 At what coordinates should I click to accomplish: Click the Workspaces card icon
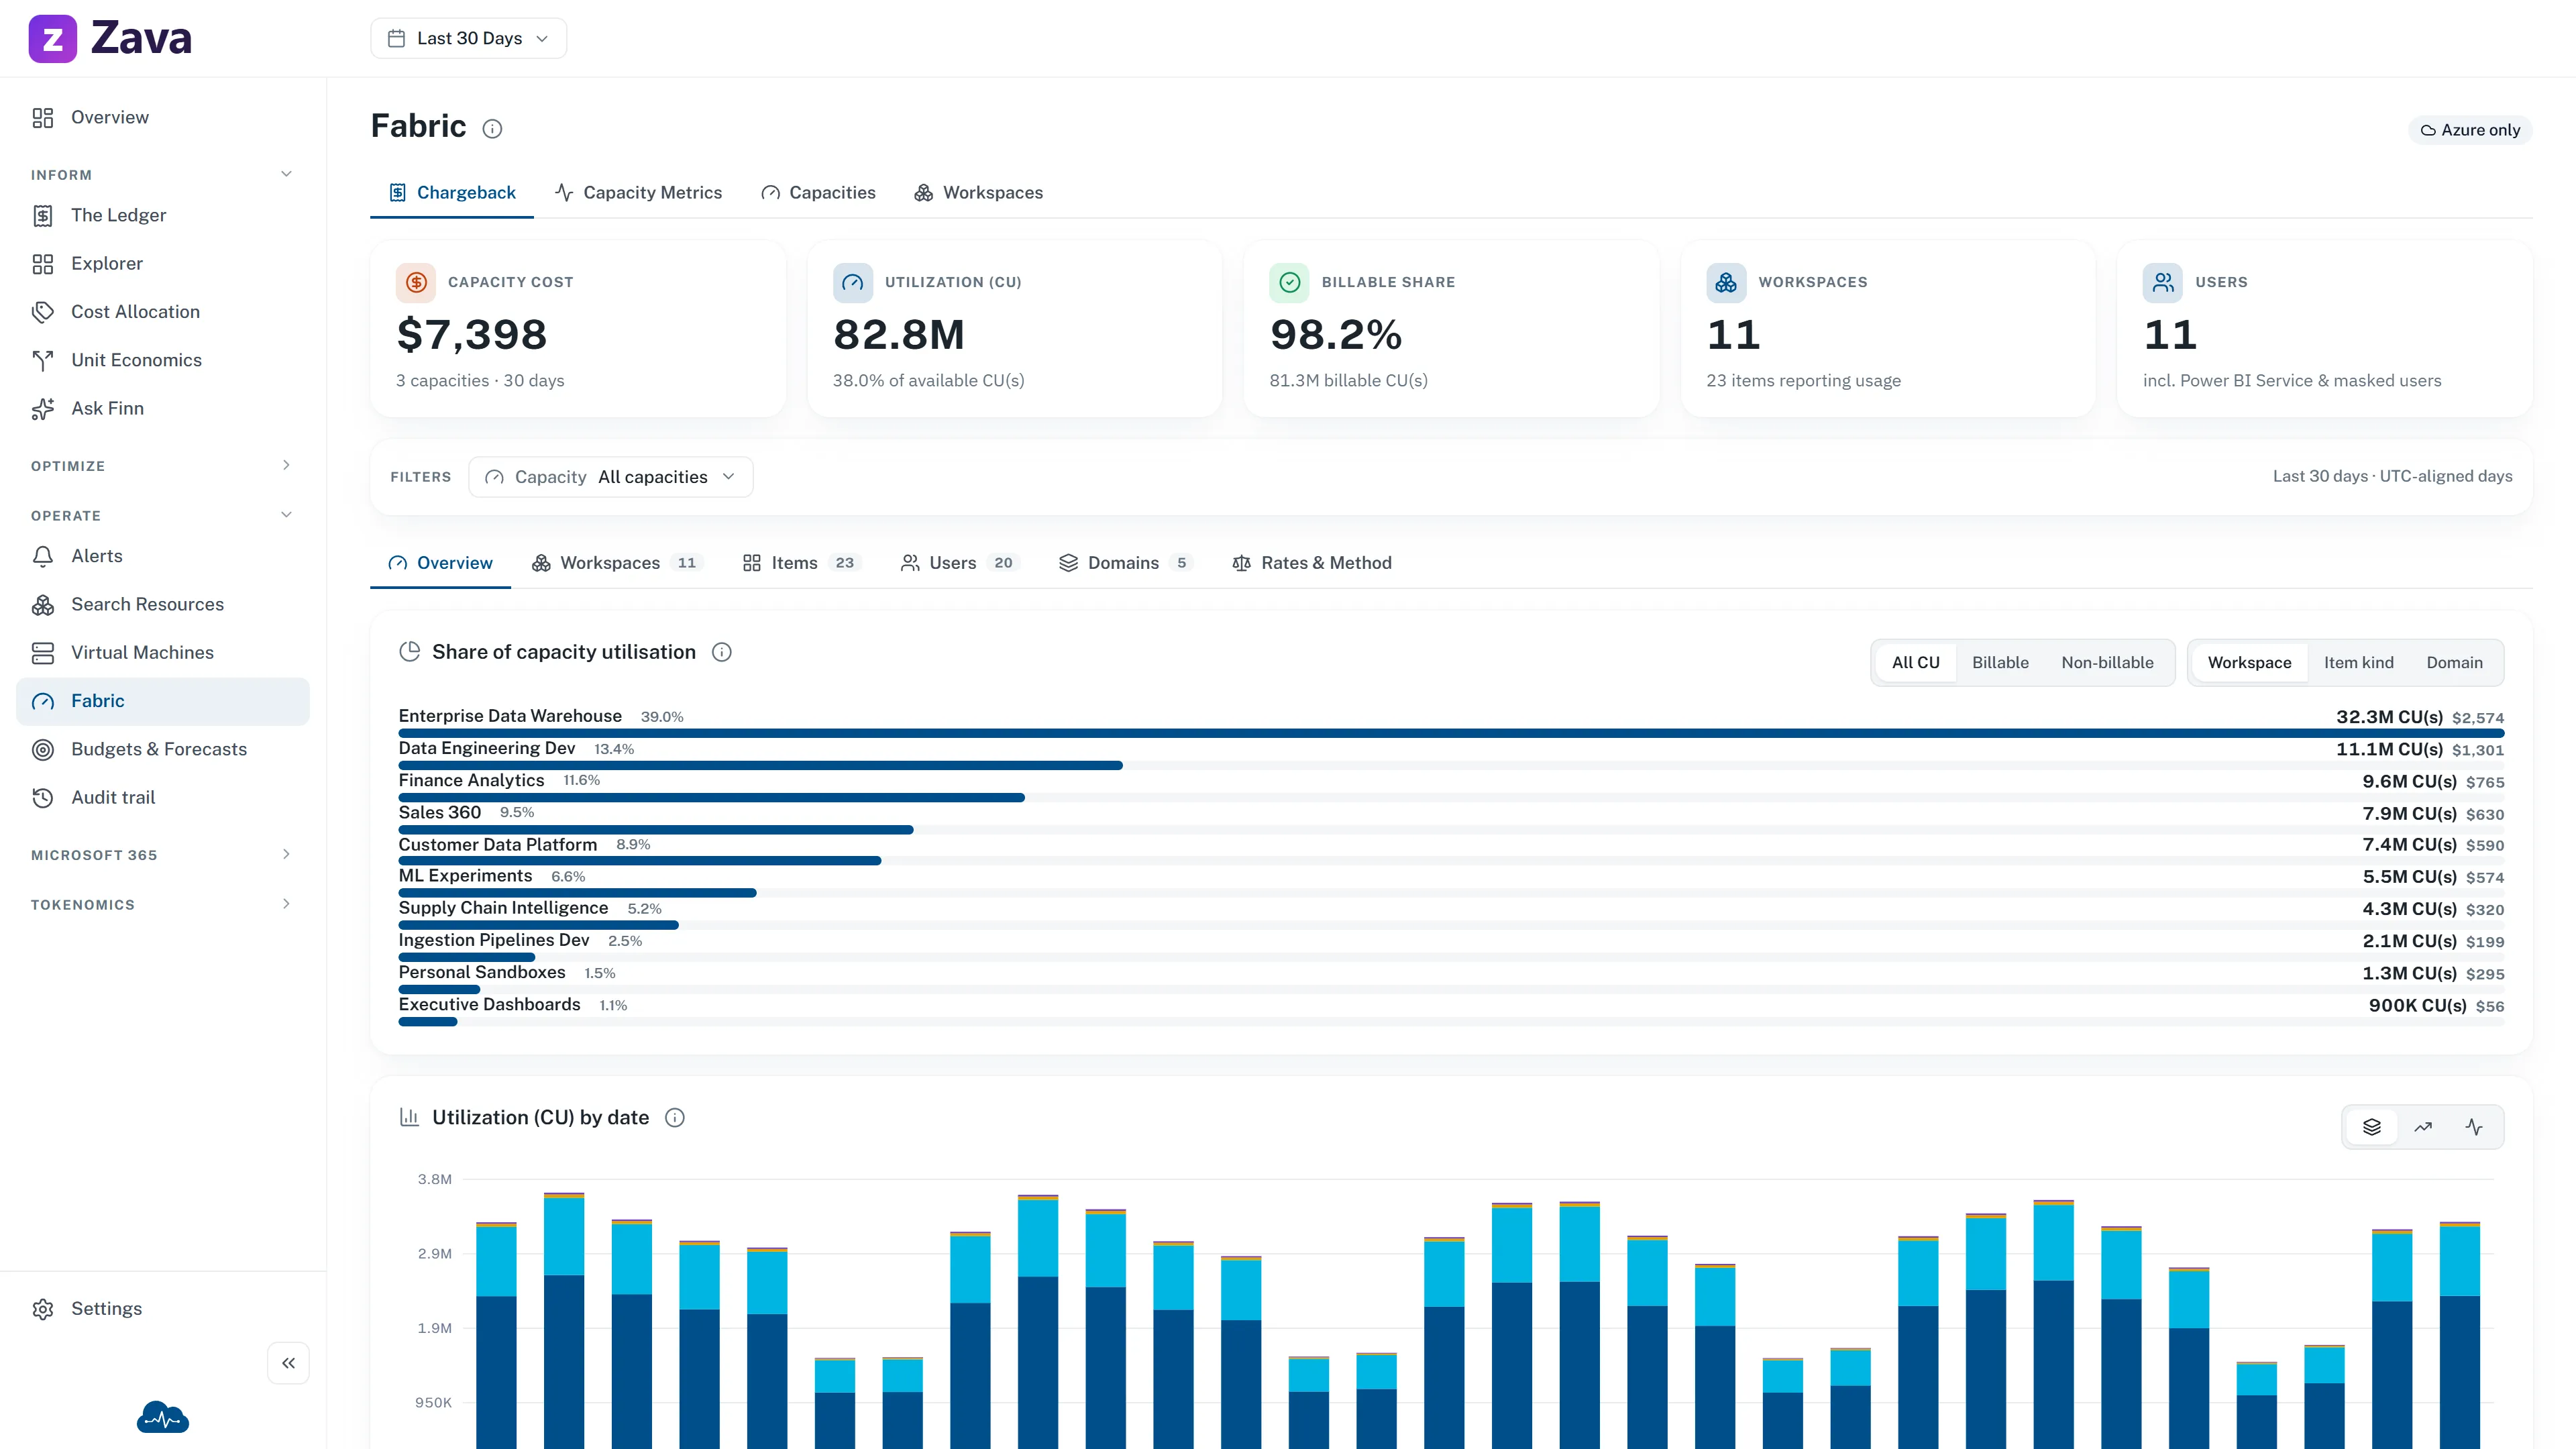(1726, 282)
